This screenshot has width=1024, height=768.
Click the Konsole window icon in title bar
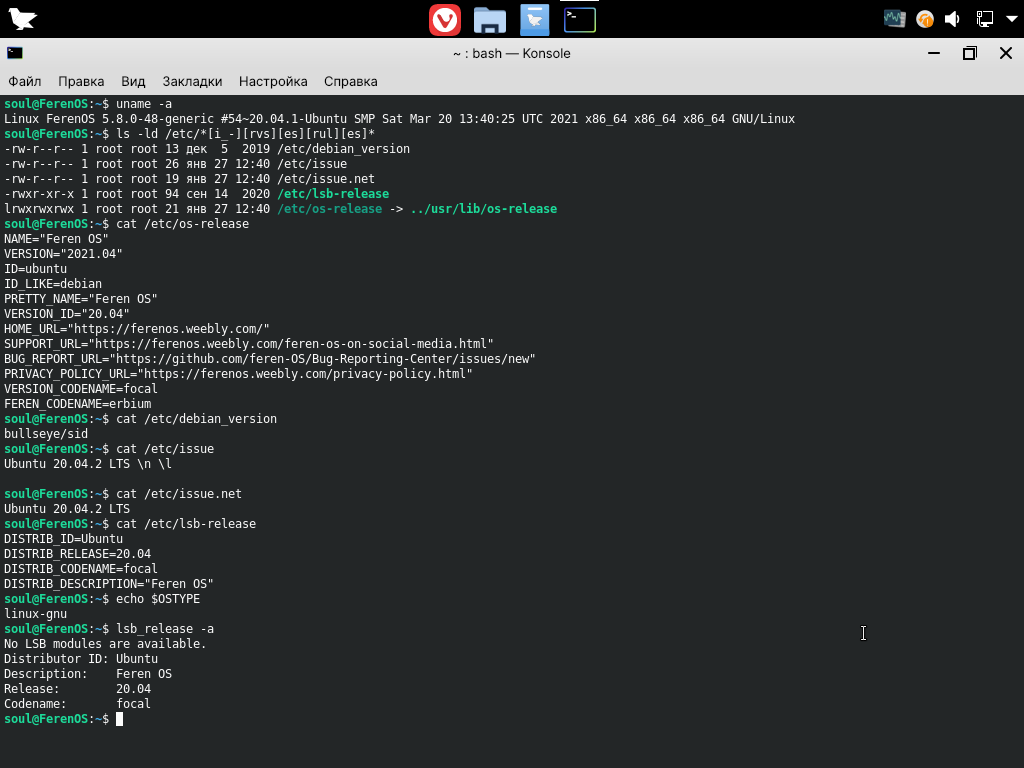[x=14, y=53]
